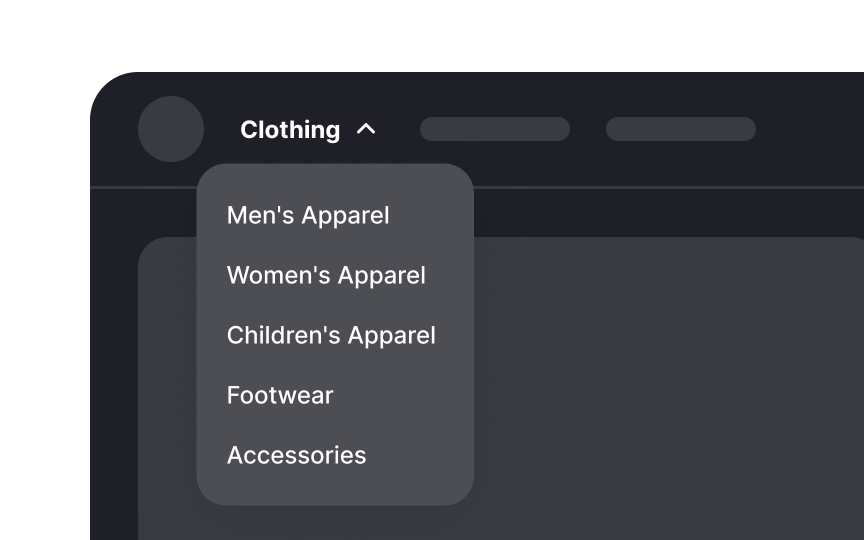Viewport: 864px width, 540px height.
Task: Click the dark margin beside the content card
Action: (114, 386)
